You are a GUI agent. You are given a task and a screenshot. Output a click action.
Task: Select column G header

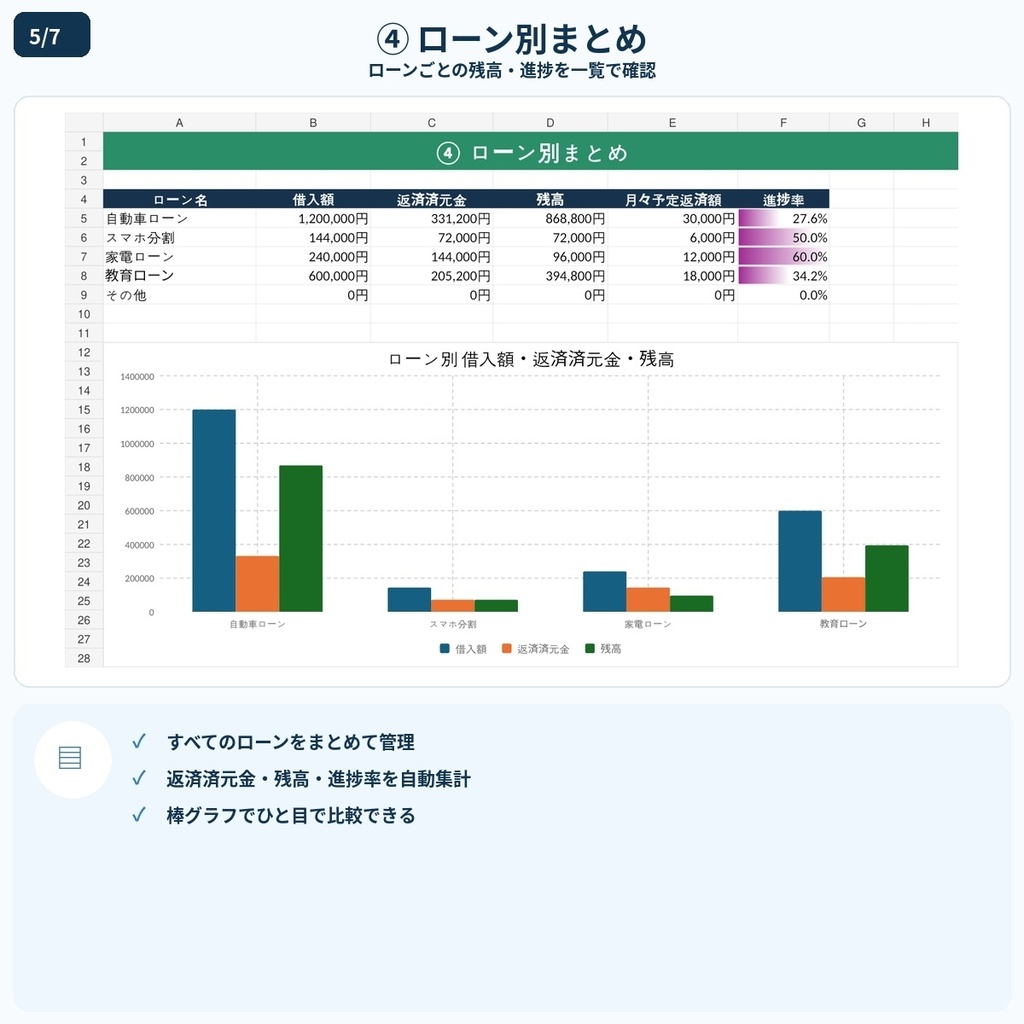[861, 122]
